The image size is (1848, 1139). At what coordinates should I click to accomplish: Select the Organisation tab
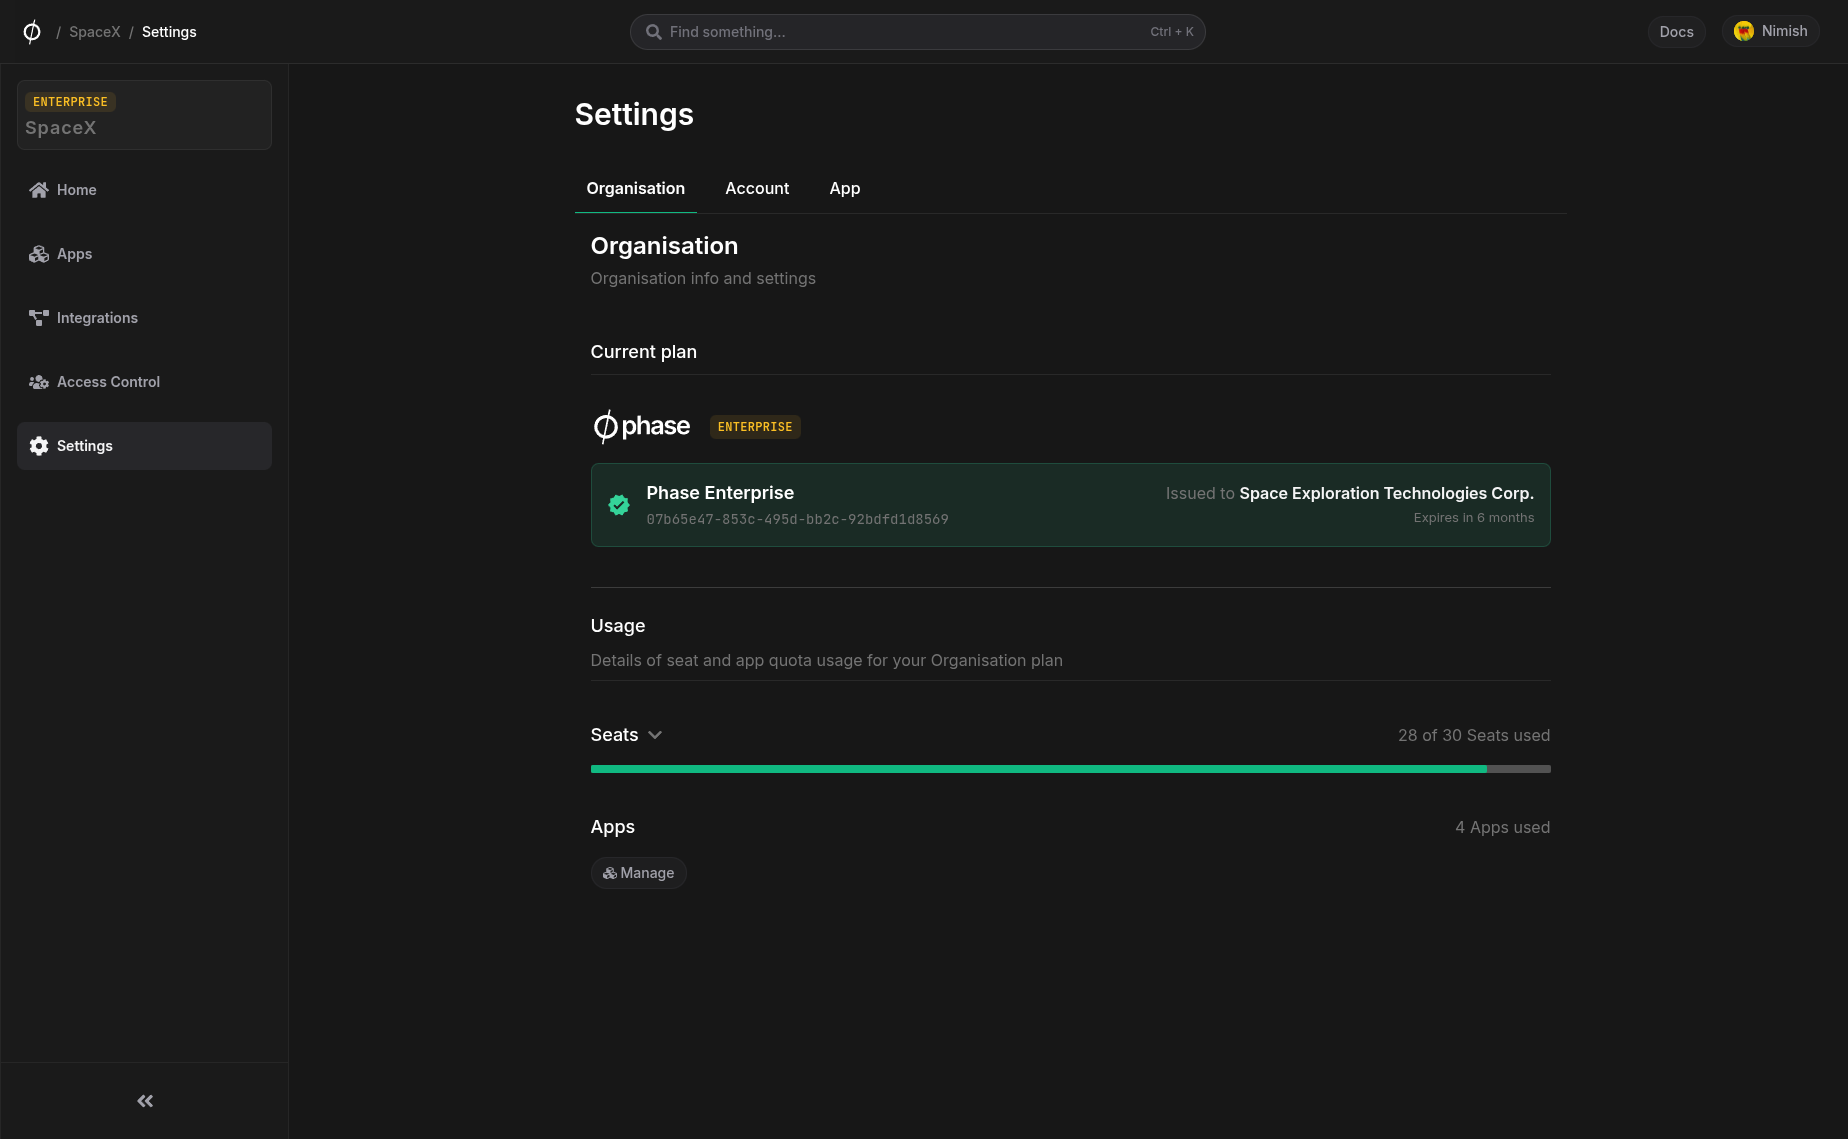[635, 189]
